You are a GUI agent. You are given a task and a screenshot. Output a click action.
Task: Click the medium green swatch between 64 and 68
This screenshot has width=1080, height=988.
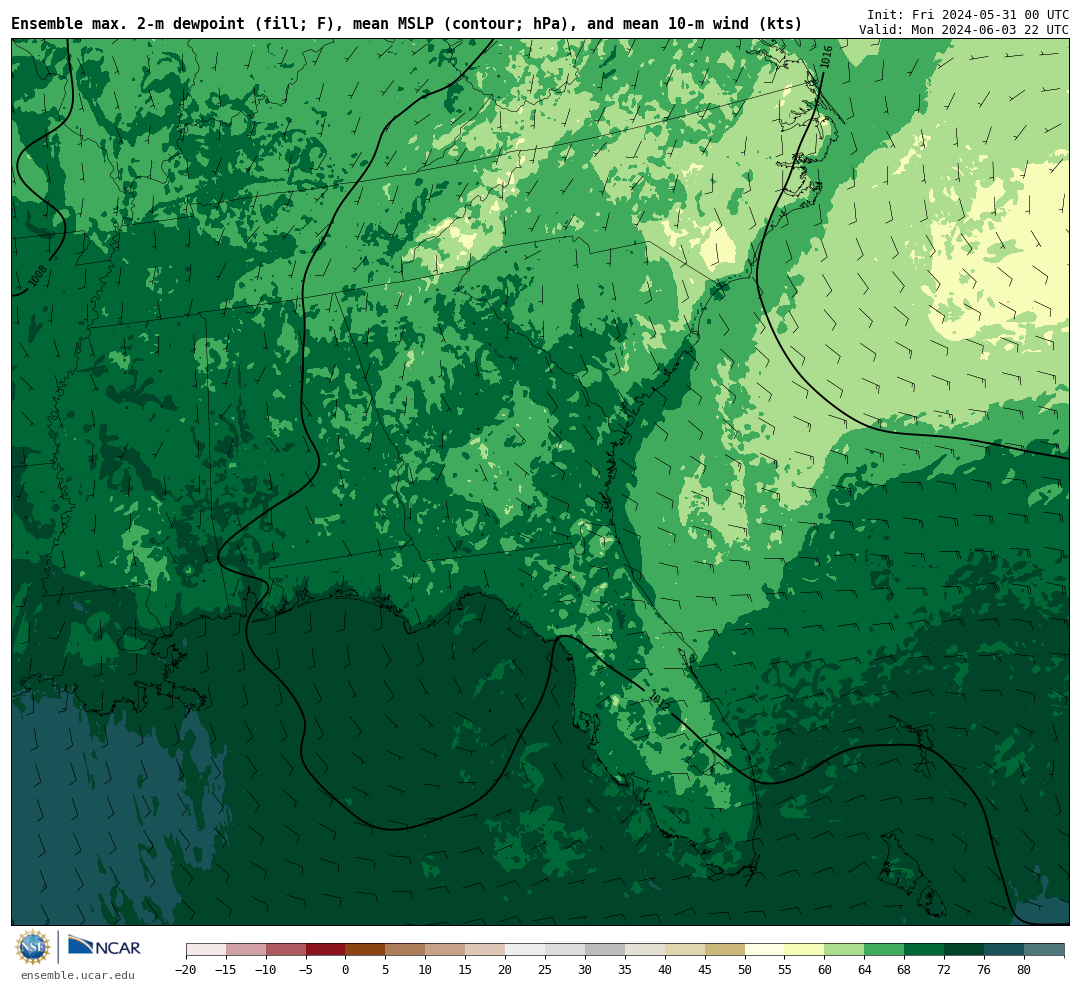click(884, 950)
